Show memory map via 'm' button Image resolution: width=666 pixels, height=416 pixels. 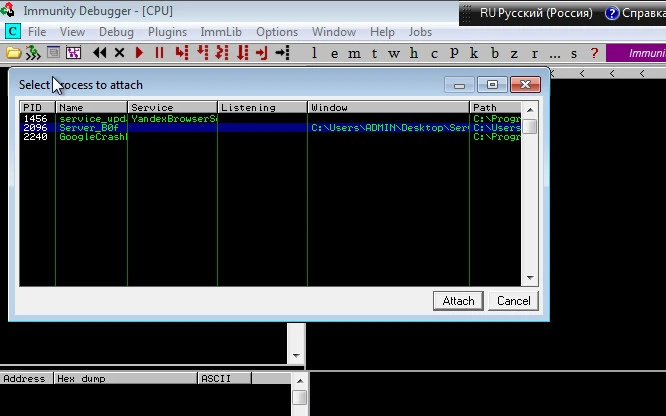354,54
